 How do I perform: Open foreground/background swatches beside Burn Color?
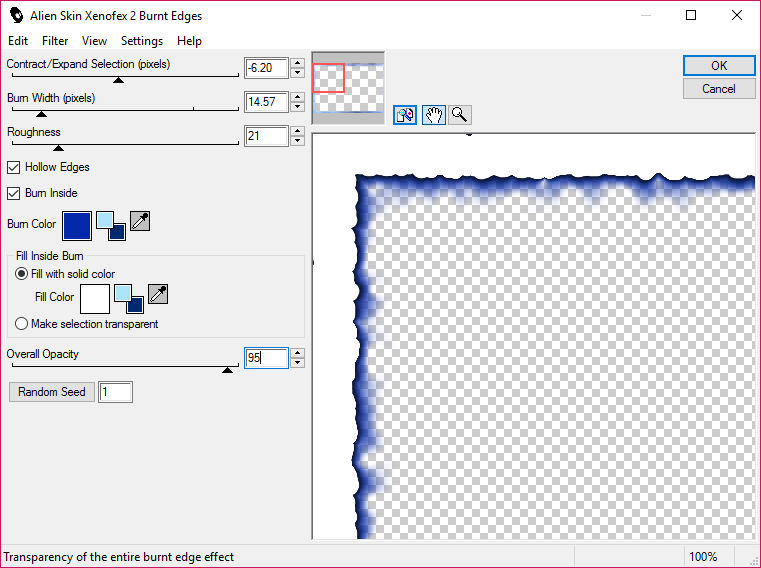(111, 226)
